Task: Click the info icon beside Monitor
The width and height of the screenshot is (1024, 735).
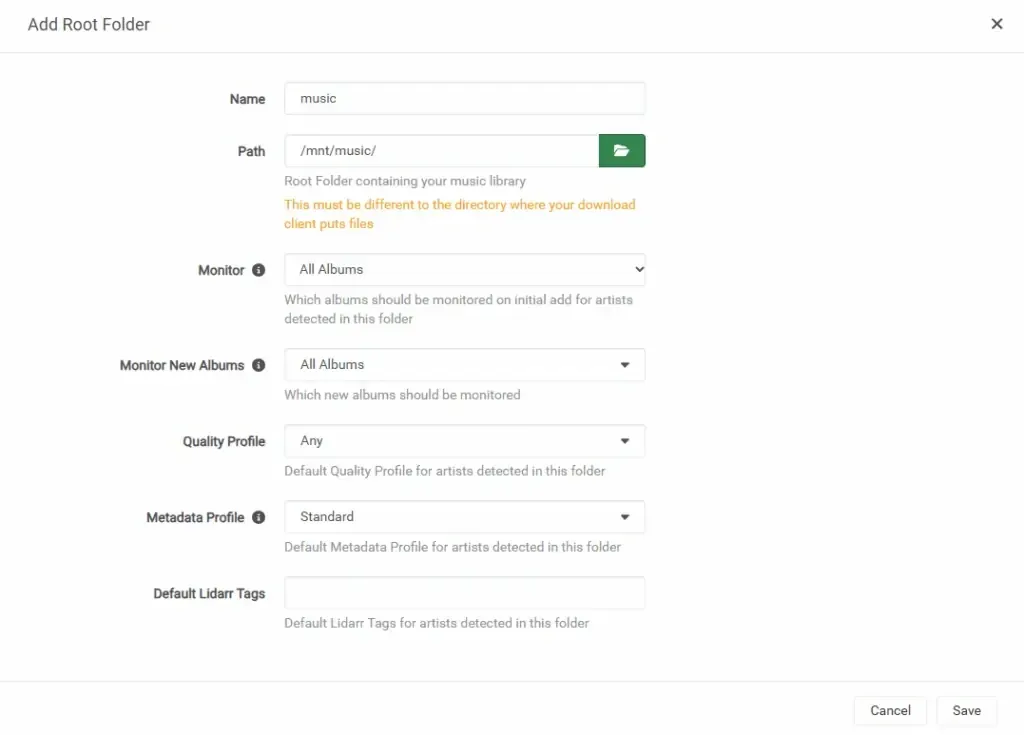Action: click(x=259, y=270)
